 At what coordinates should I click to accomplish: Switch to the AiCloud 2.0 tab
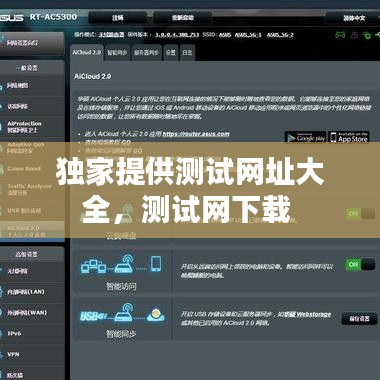click(x=87, y=53)
